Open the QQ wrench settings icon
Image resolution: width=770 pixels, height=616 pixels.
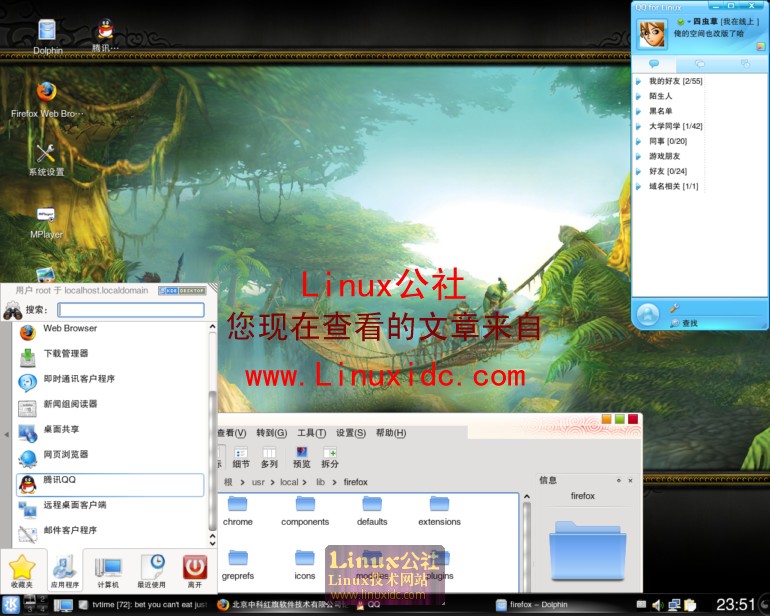coord(674,308)
